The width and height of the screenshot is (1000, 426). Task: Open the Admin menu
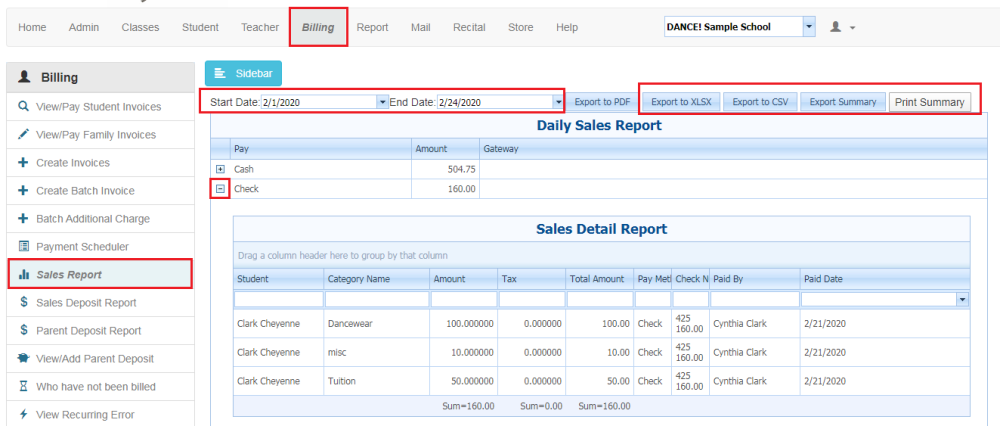(x=84, y=27)
